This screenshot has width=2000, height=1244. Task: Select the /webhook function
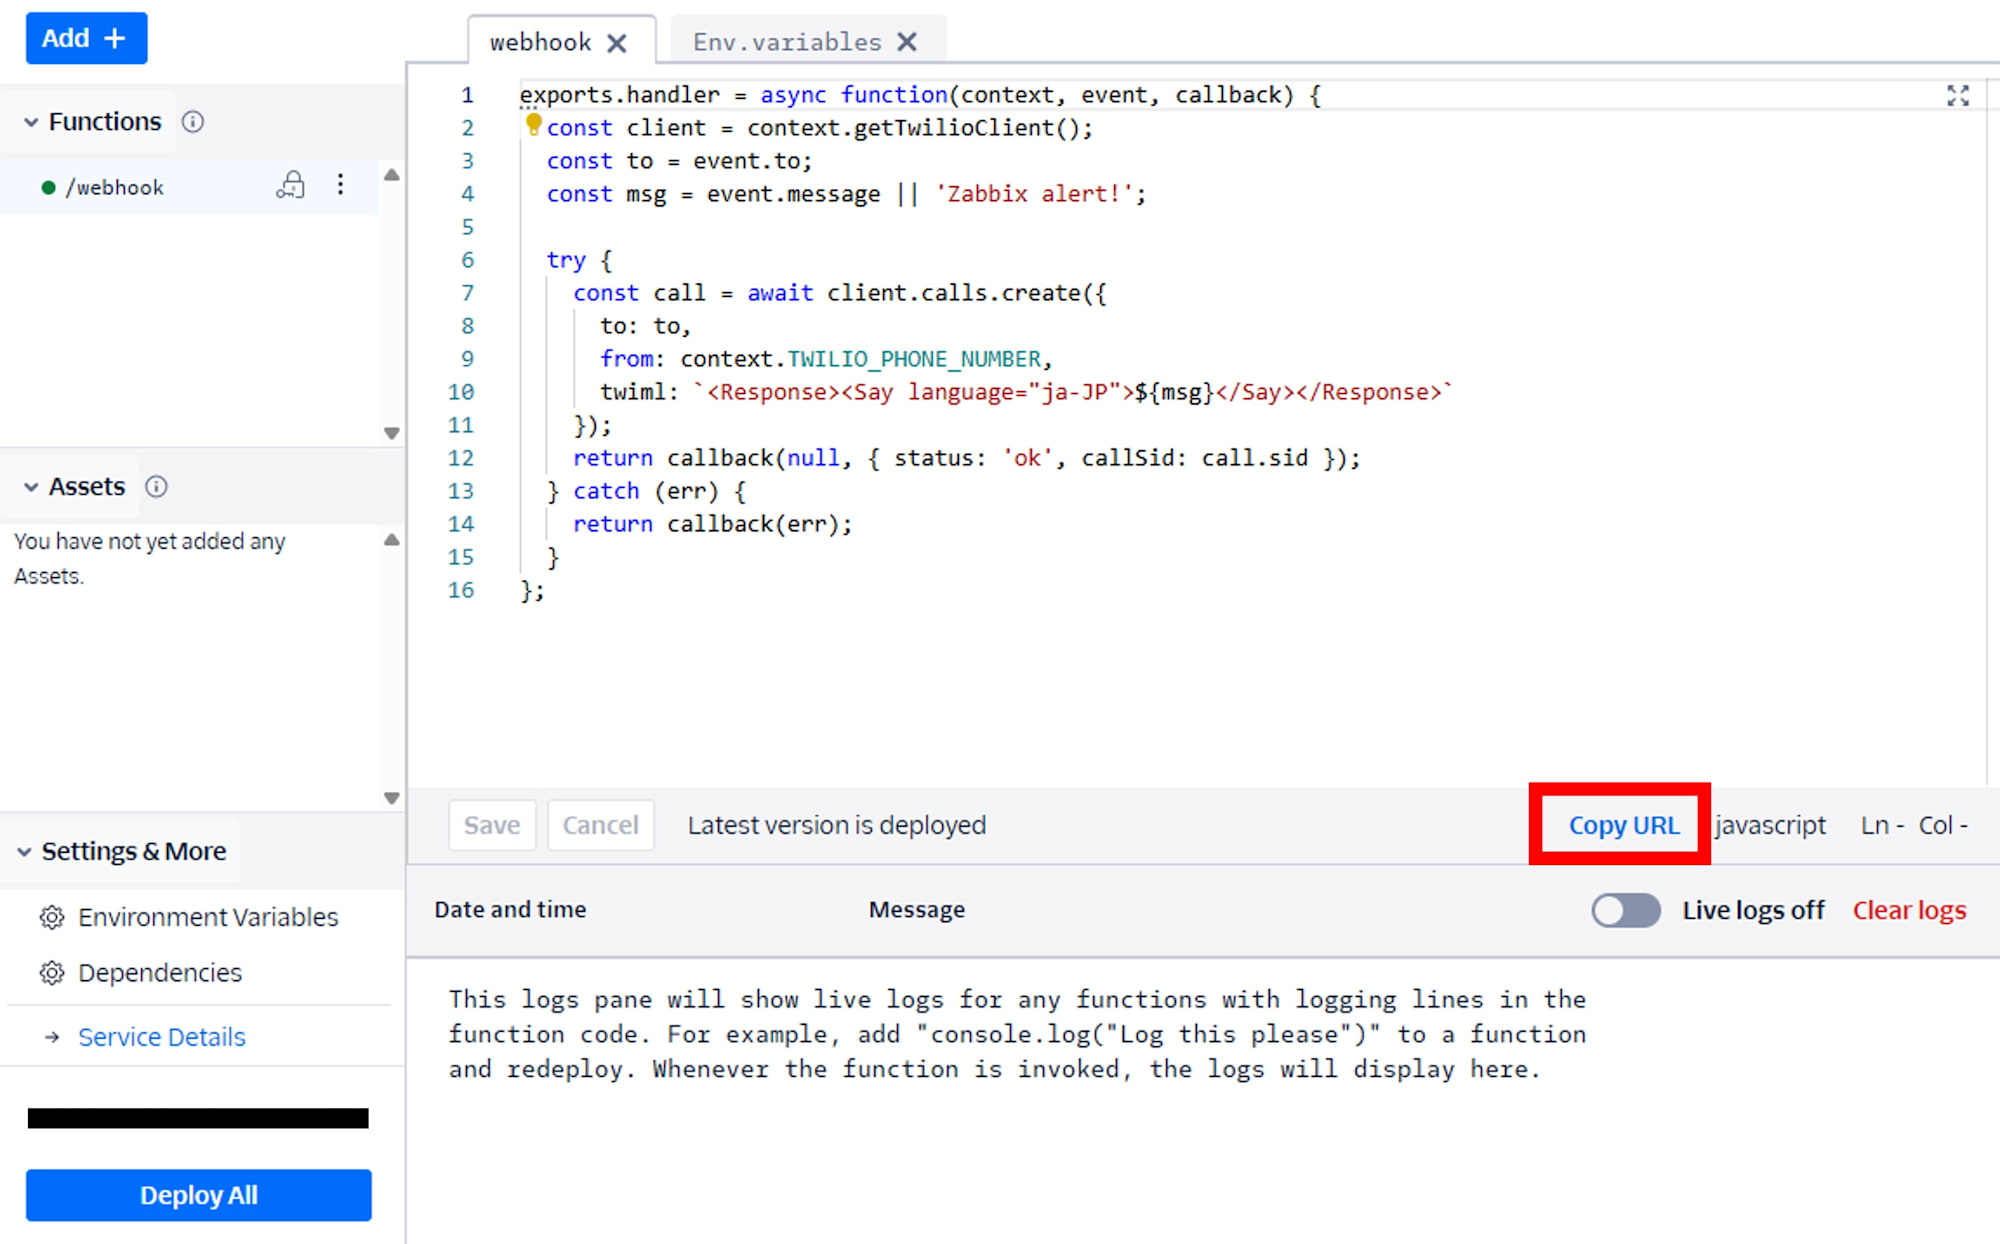115,187
